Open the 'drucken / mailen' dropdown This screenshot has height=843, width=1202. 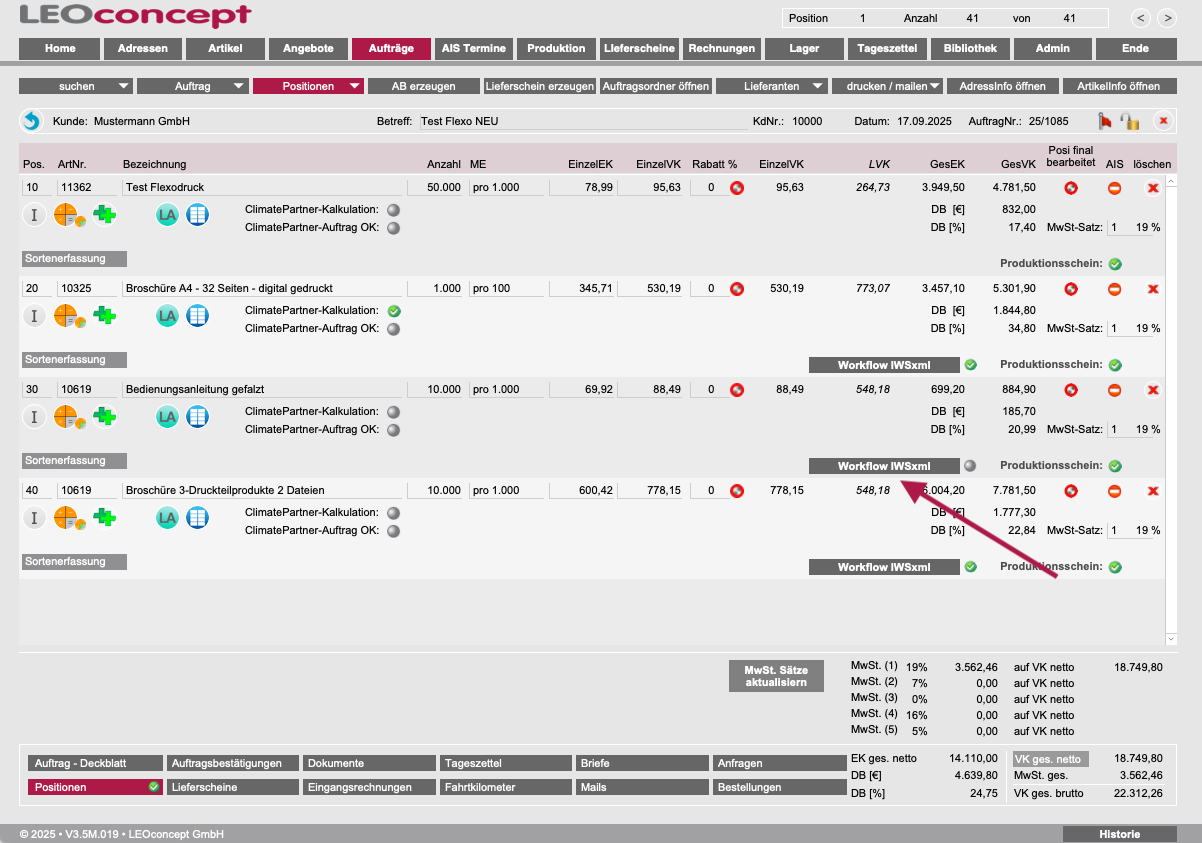tap(891, 86)
